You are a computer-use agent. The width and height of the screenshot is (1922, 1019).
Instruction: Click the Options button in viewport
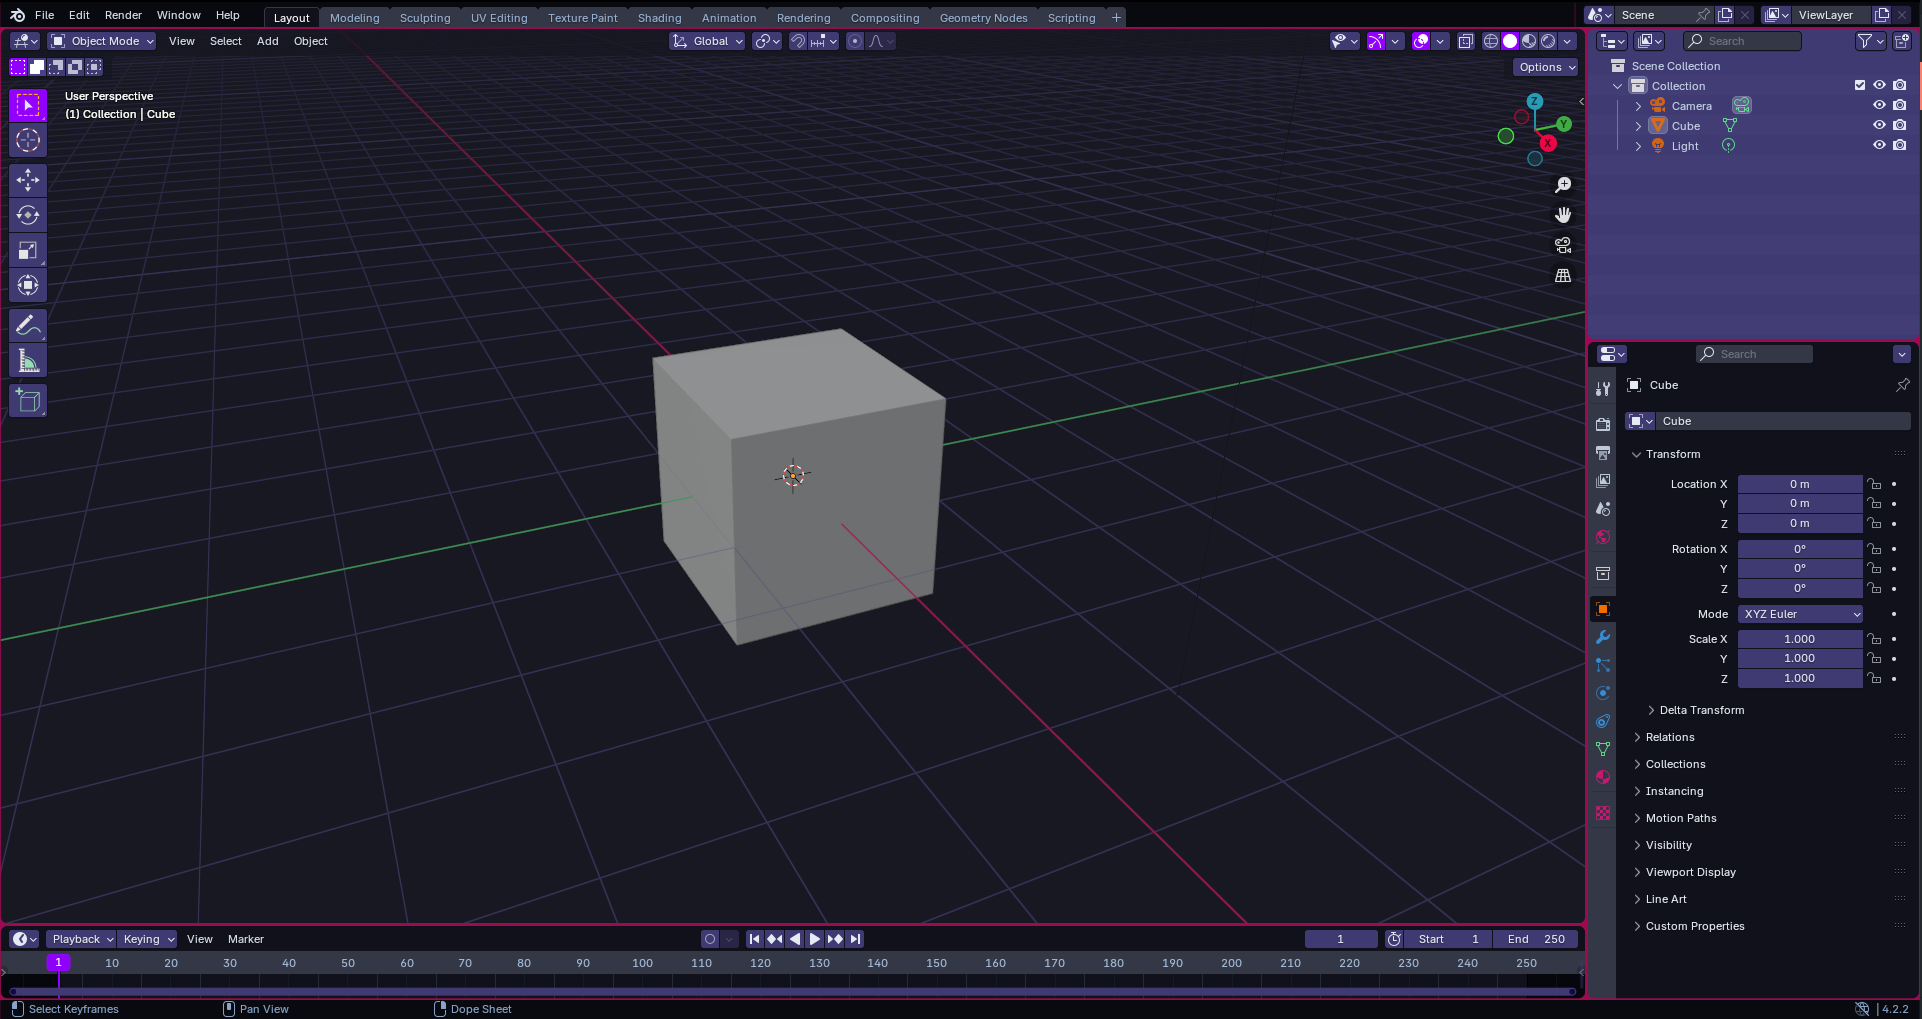click(1545, 67)
